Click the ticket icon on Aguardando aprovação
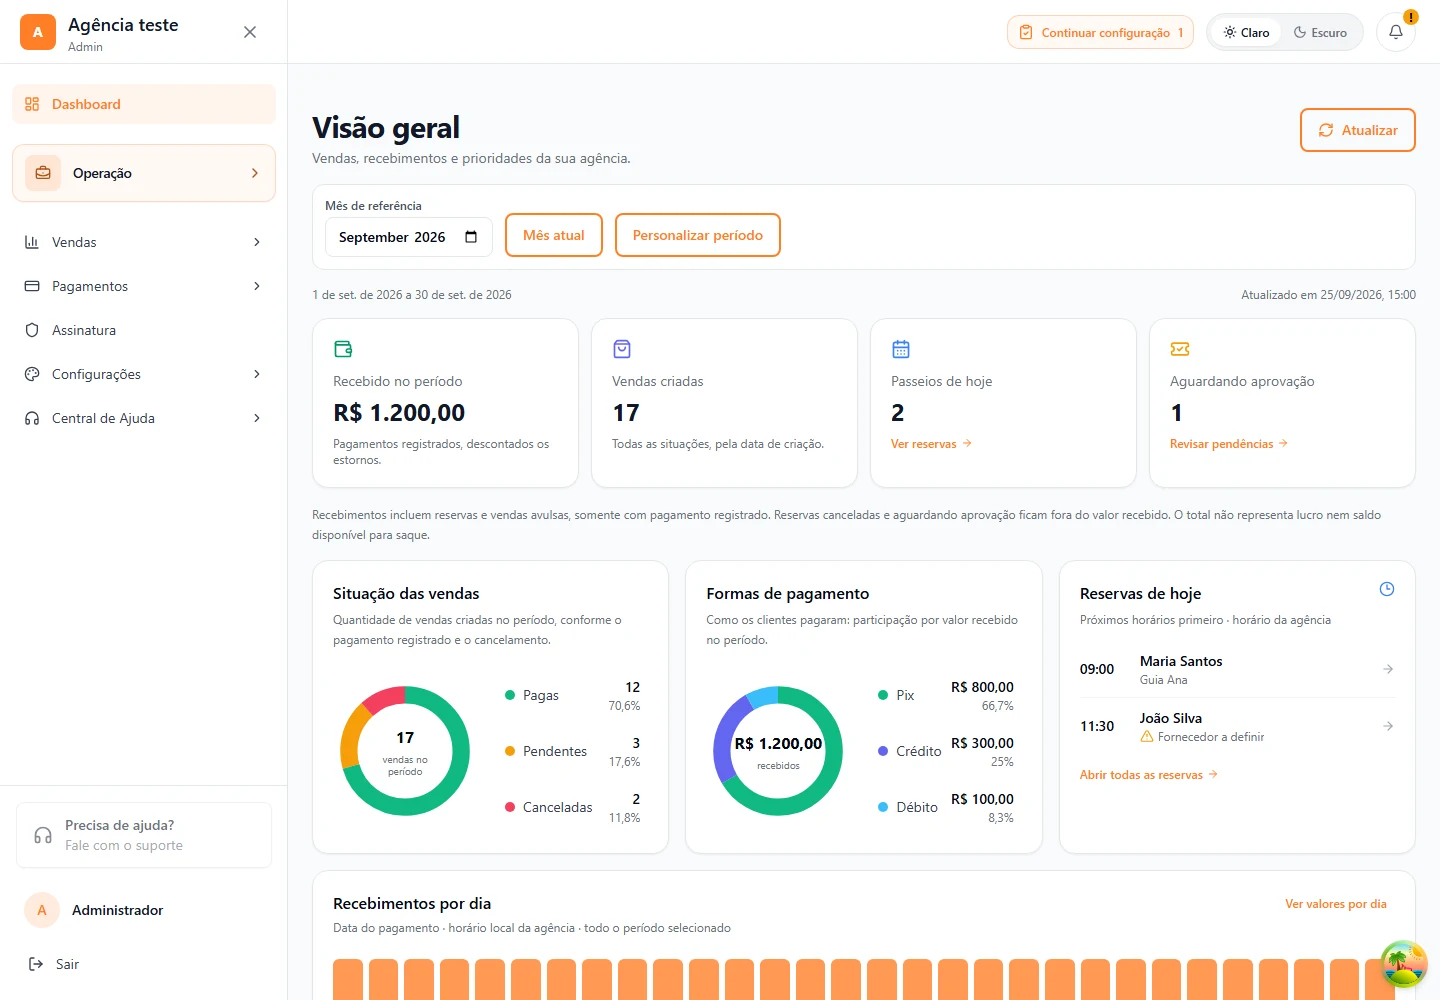 pos(1180,349)
